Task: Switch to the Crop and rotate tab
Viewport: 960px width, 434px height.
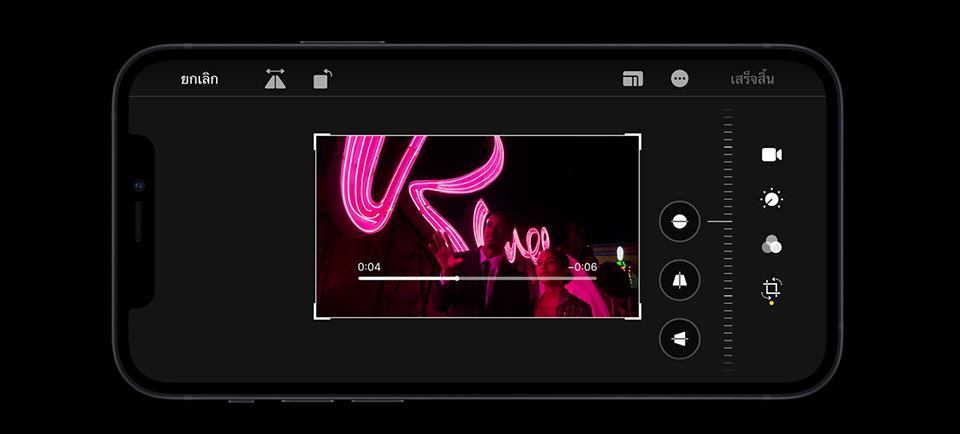Action: (771, 289)
